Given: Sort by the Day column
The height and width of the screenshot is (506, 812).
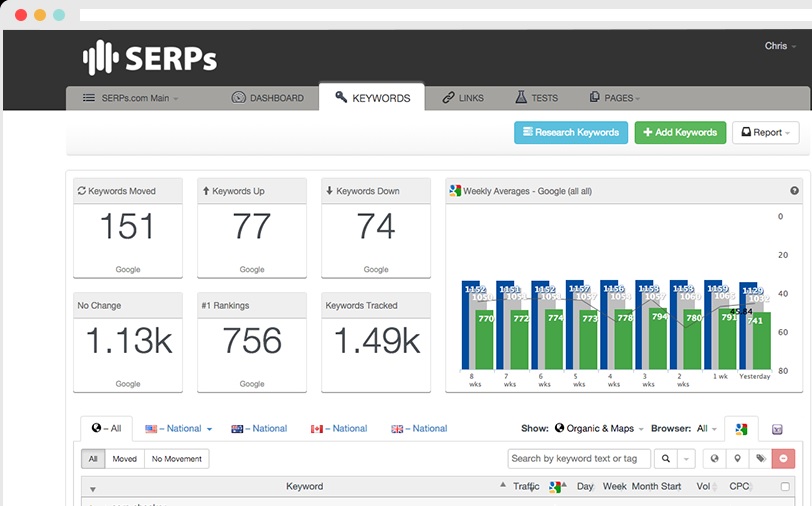Looking at the screenshot, I should pos(585,486).
